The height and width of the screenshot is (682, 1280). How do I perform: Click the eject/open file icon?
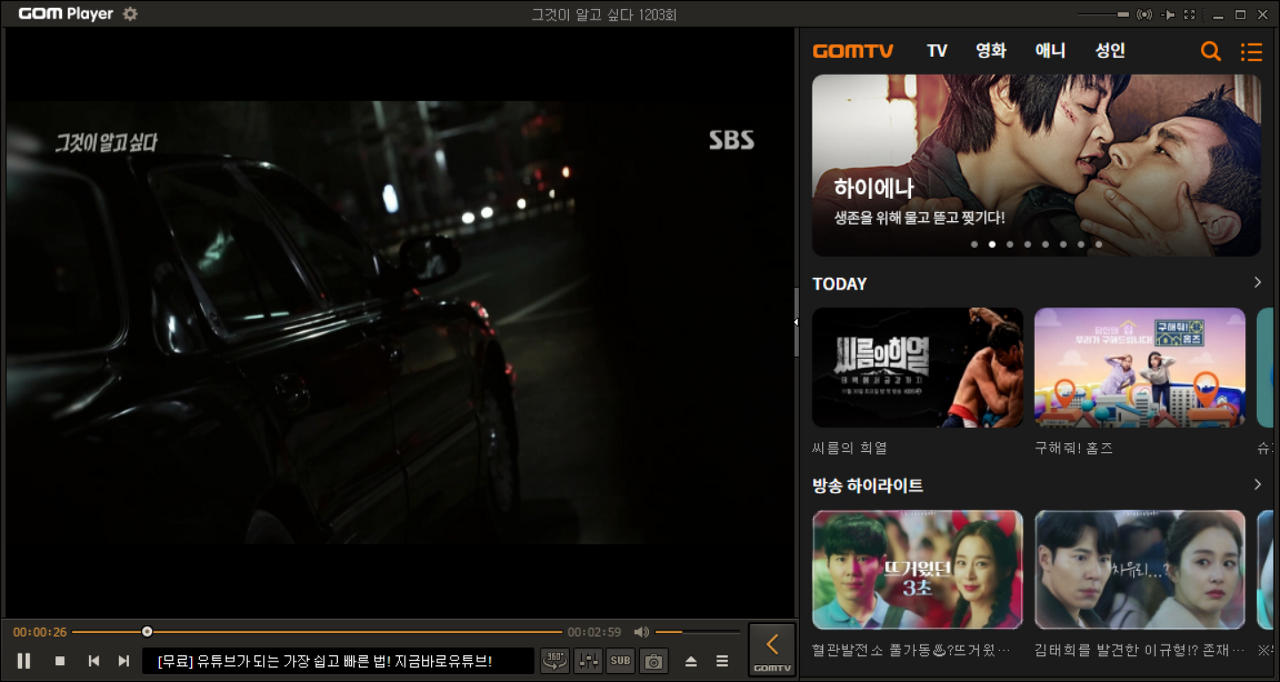point(691,661)
